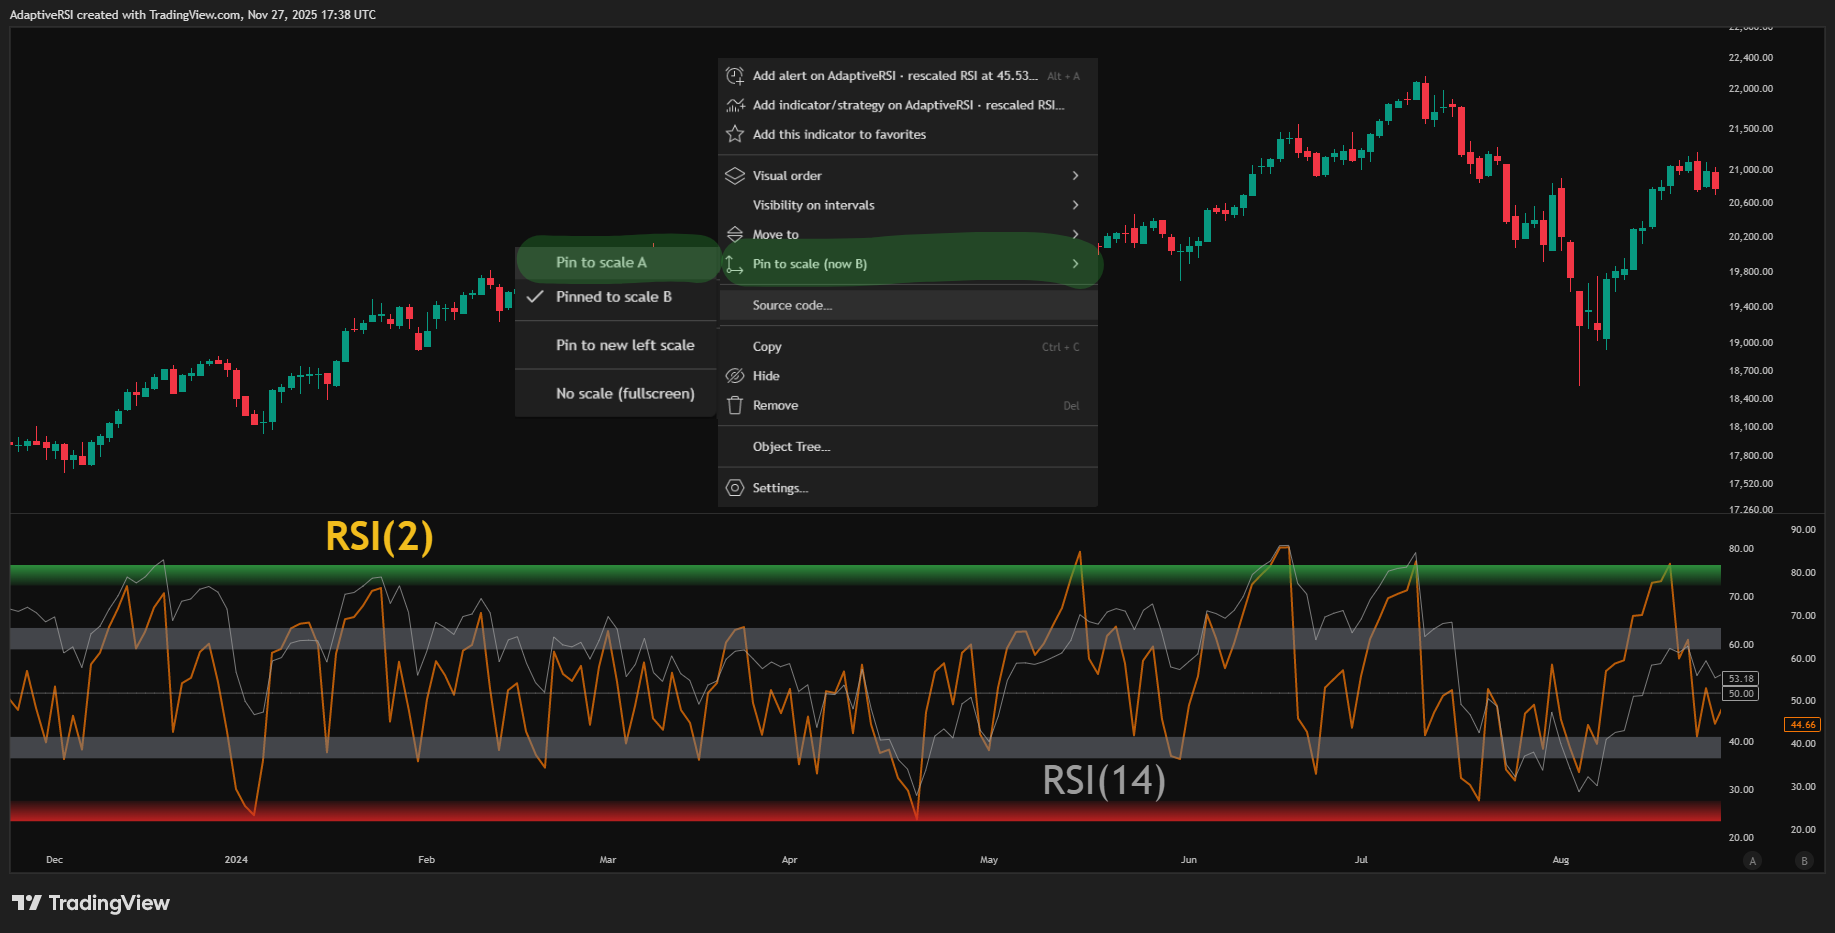Click the trash can Remove icon

(x=735, y=405)
